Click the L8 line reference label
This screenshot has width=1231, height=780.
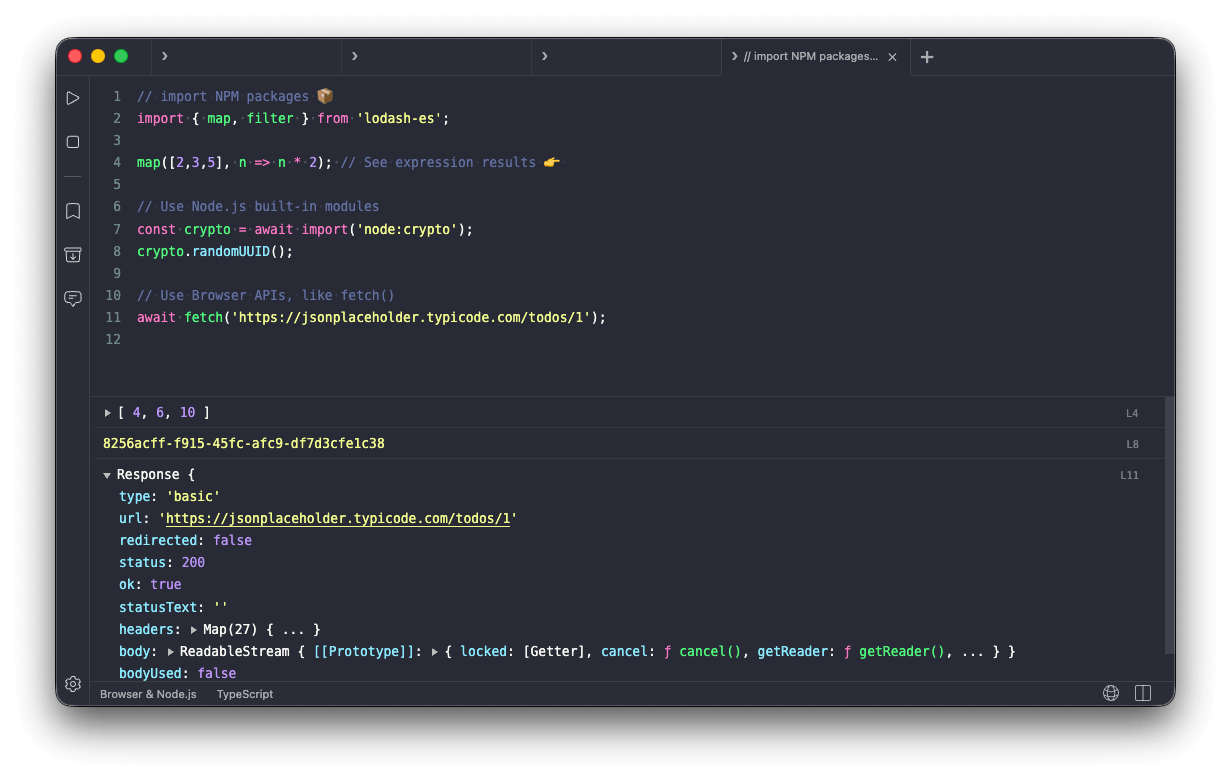pos(1132,444)
